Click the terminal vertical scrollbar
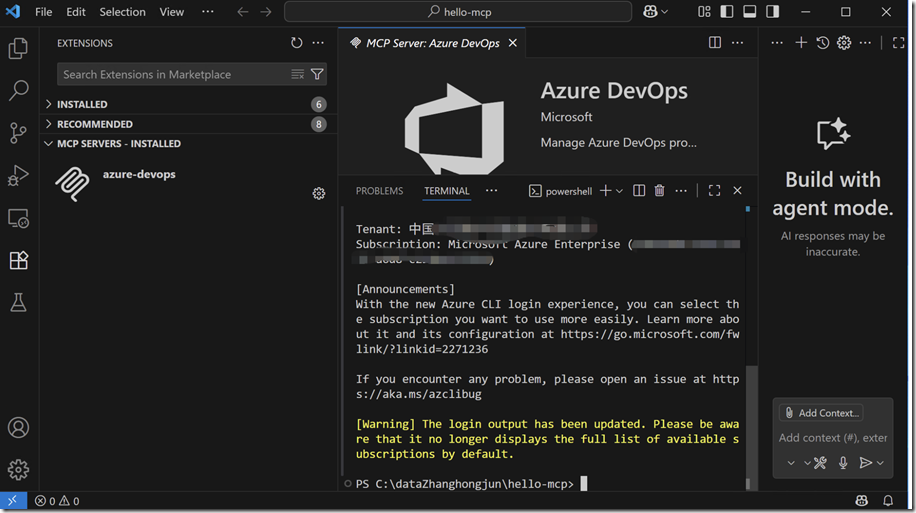Viewport: 916px width, 513px height. pyautogui.click(x=752, y=427)
